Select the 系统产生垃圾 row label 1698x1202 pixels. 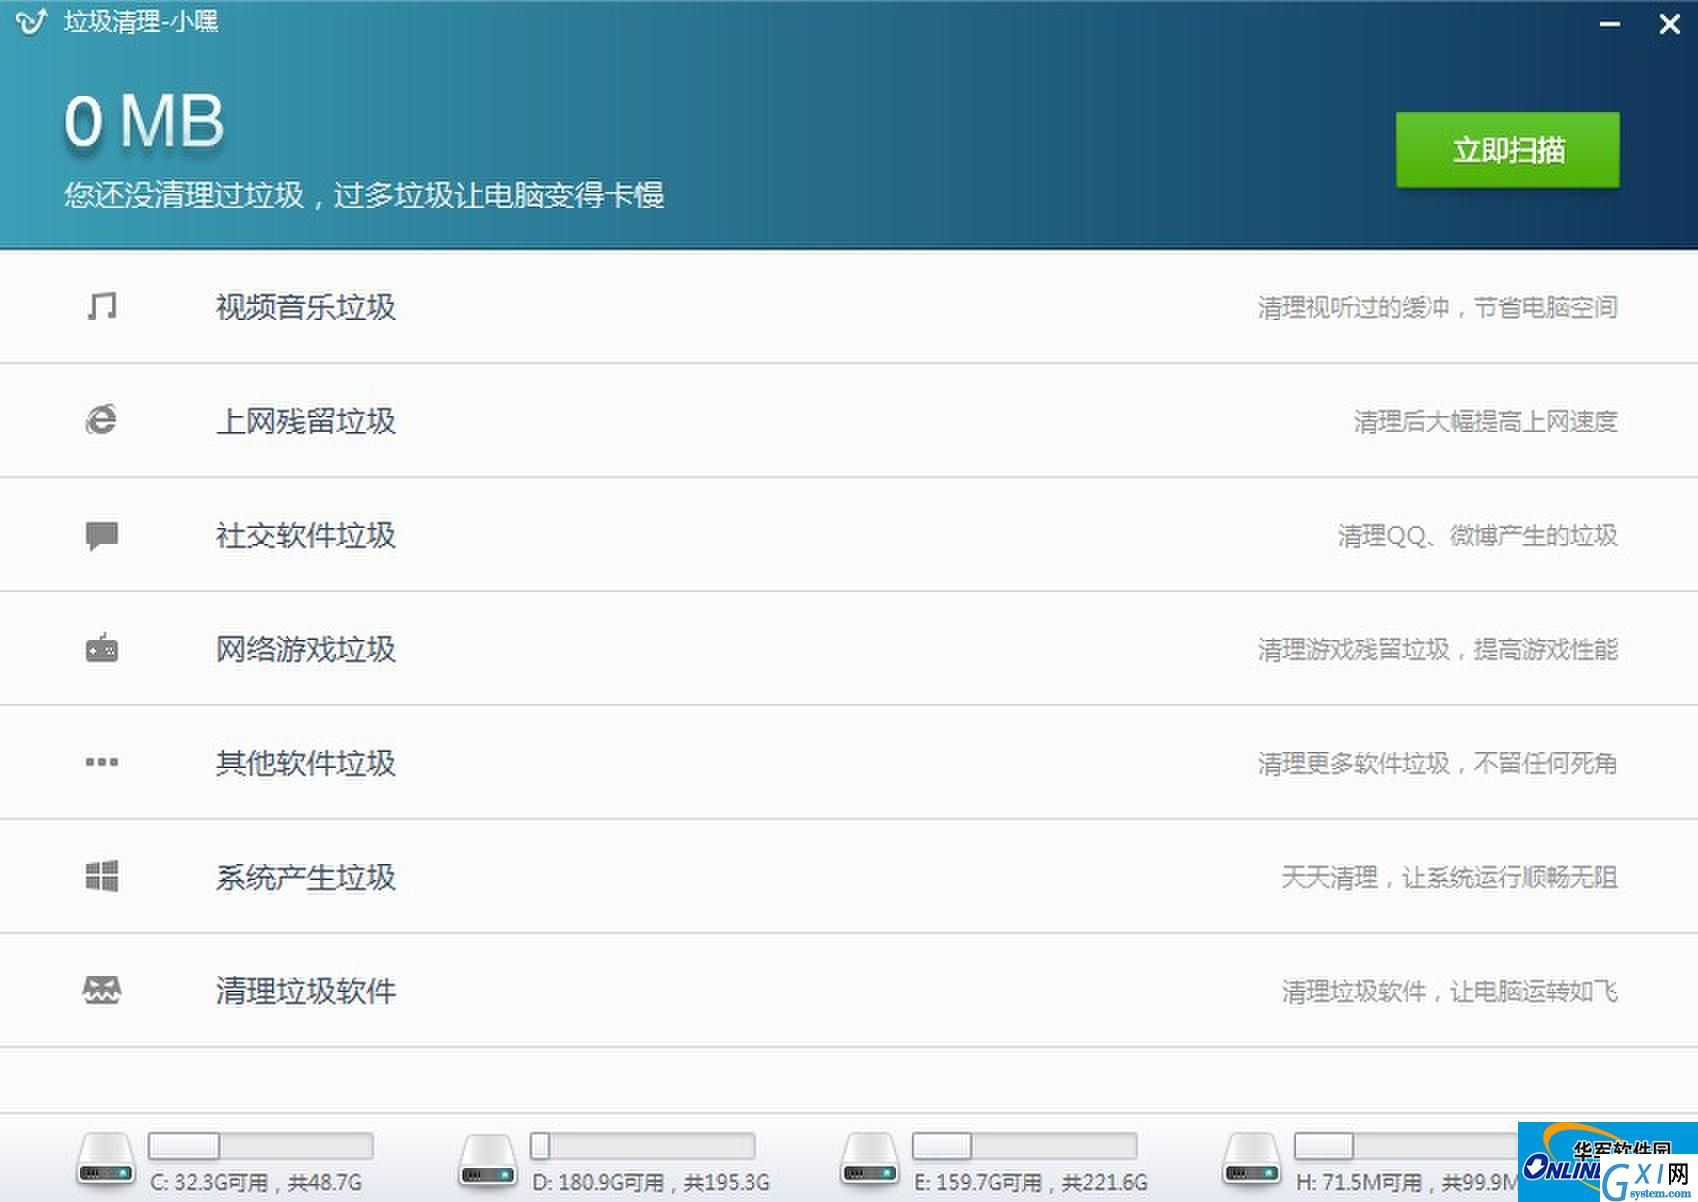(306, 877)
